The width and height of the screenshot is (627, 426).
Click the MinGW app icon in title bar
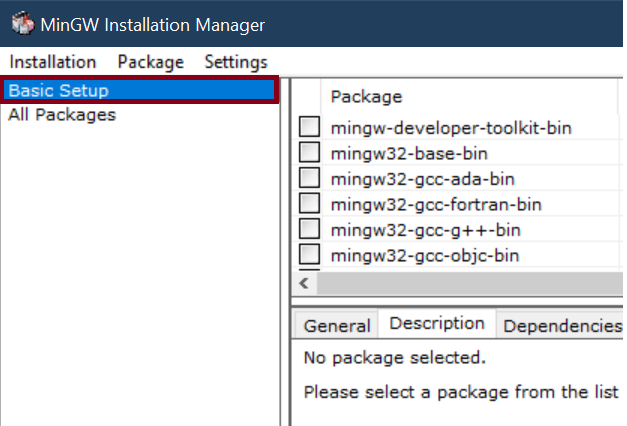pyautogui.click(x=21, y=24)
